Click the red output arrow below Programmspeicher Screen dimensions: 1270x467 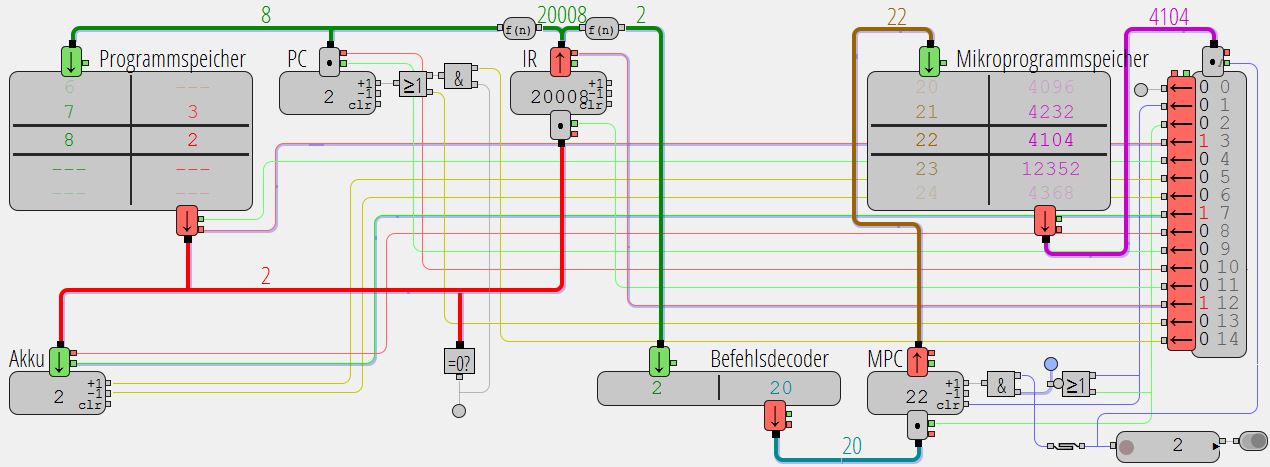pyautogui.click(x=187, y=221)
